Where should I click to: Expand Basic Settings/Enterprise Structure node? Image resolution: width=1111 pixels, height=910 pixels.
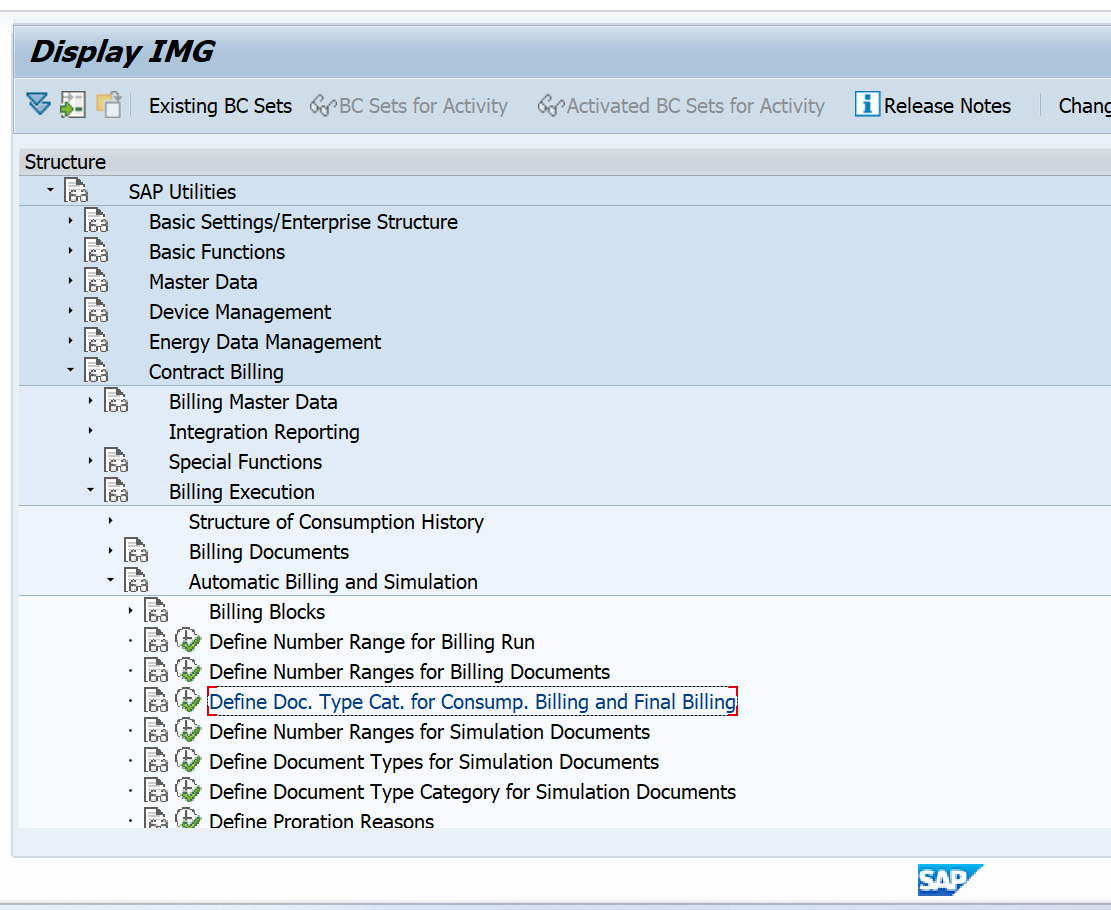(x=70, y=220)
